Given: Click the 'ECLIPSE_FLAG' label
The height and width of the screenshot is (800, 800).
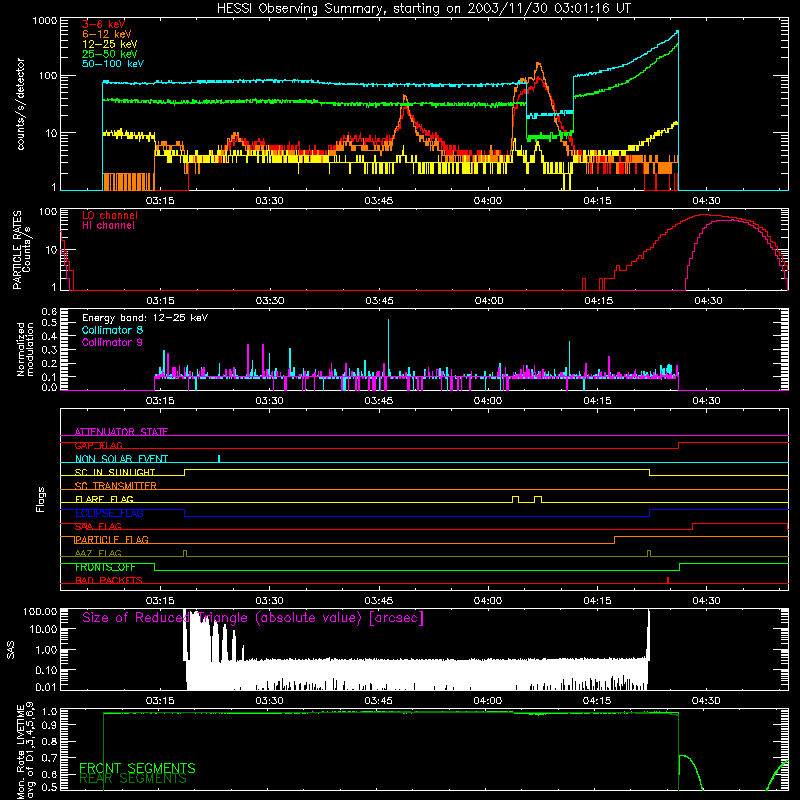Looking at the screenshot, I should click(x=109, y=513).
